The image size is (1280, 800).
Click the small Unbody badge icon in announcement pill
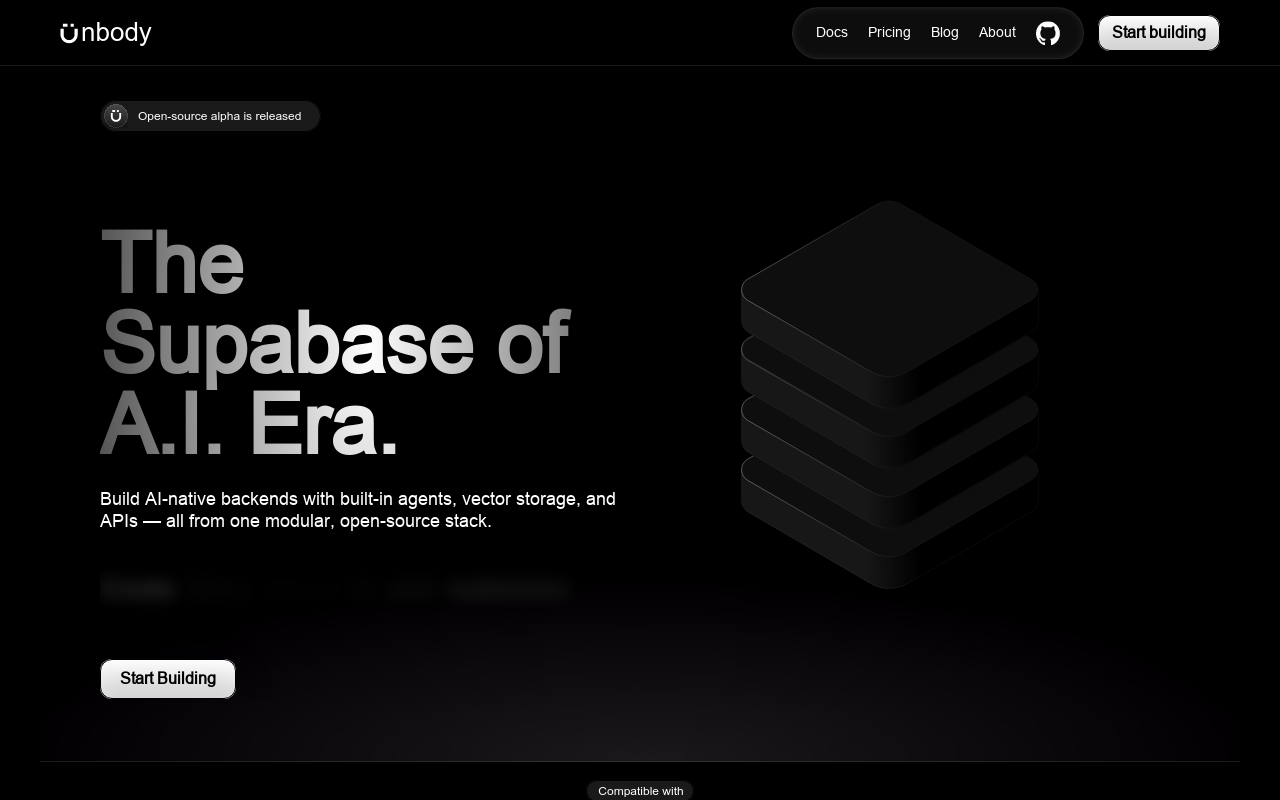point(116,116)
